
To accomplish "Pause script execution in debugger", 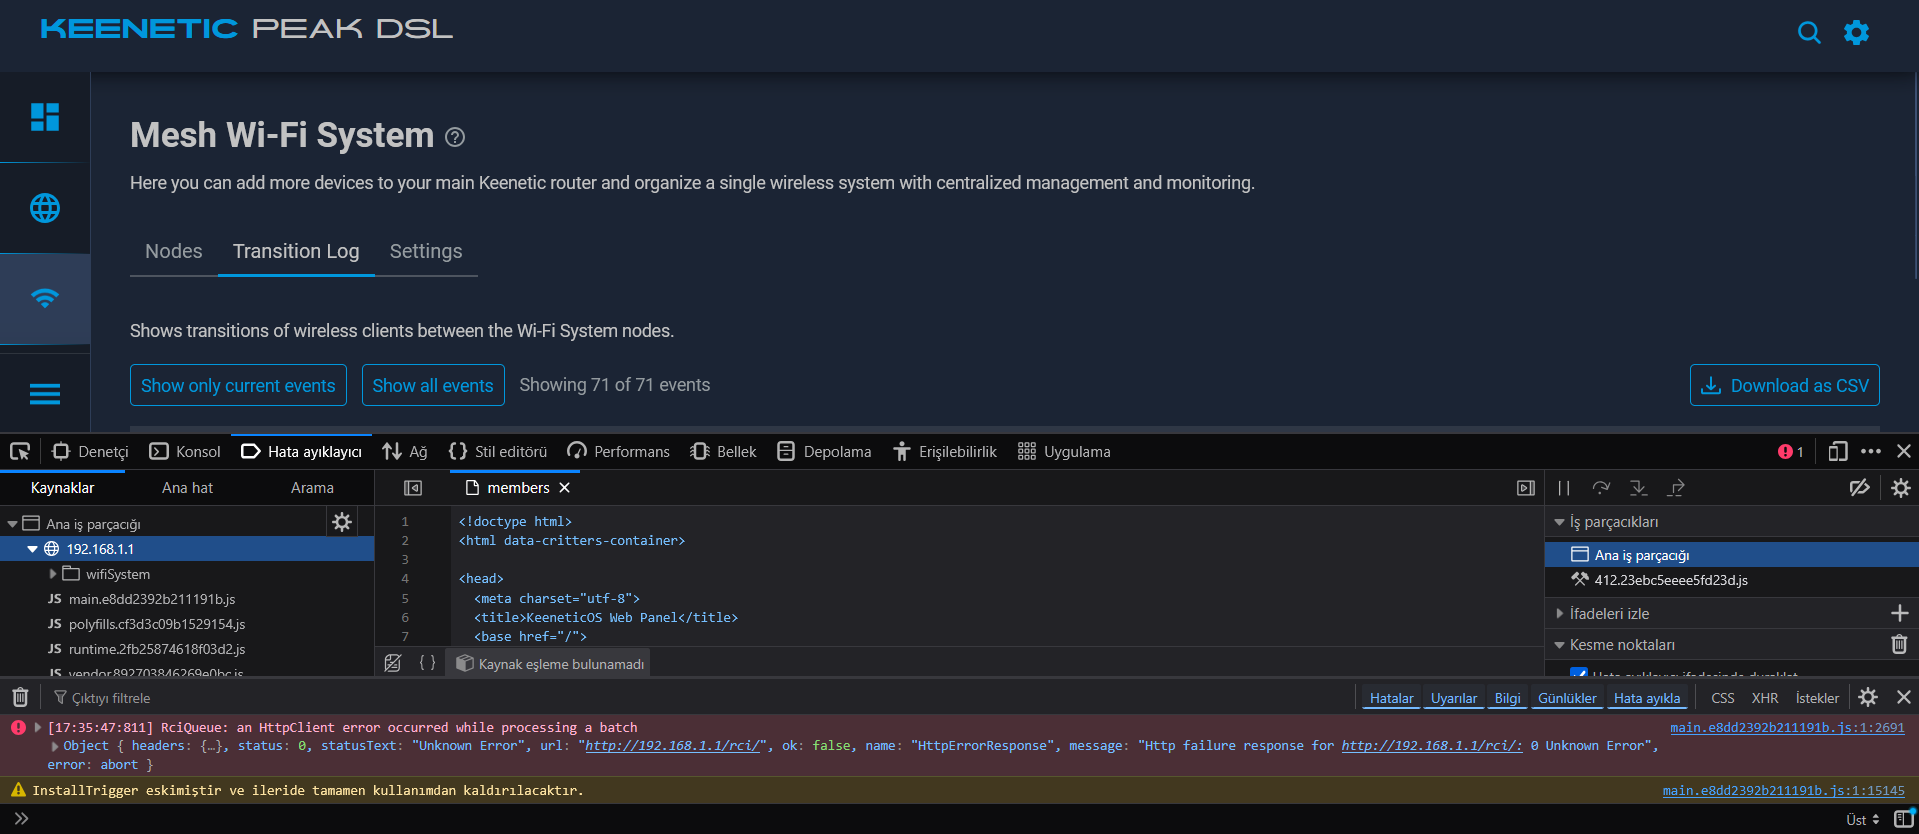I will coord(1564,488).
